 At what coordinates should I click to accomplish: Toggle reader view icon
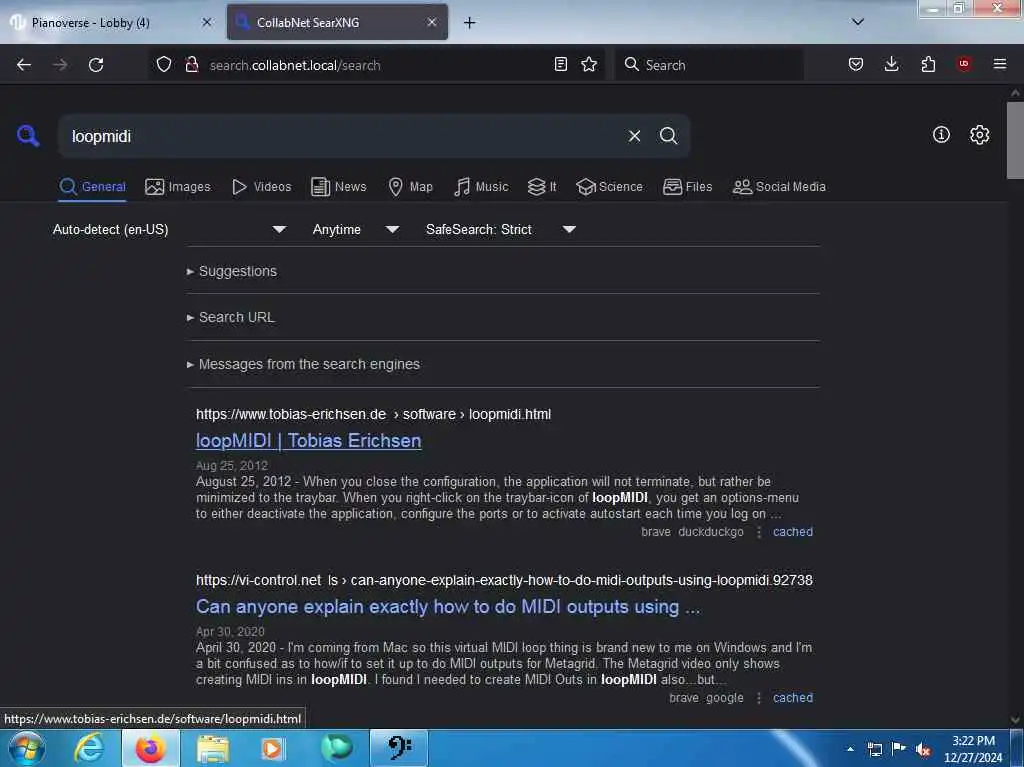(x=560, y=64)
